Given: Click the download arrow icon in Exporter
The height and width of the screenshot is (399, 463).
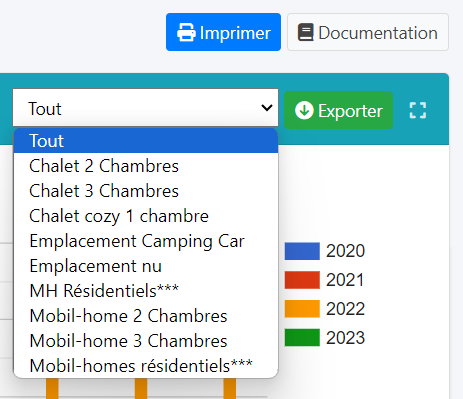Looking at the screenshot, I should point(304,110).
